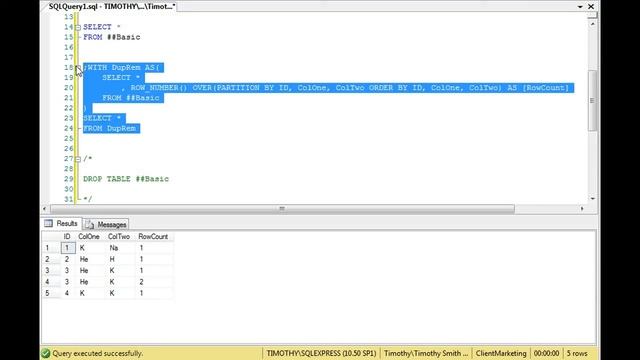Image resolution: width=640 pixels, height=360 pixels.
Task: Click RowCount value 2 in row 4
Action: coord(155,282)
